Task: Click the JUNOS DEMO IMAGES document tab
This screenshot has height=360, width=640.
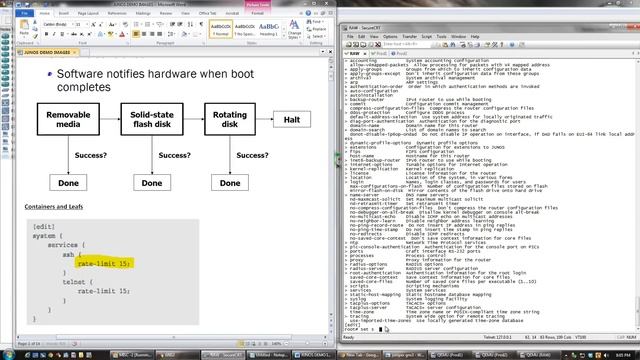Action: pos(47,52)
